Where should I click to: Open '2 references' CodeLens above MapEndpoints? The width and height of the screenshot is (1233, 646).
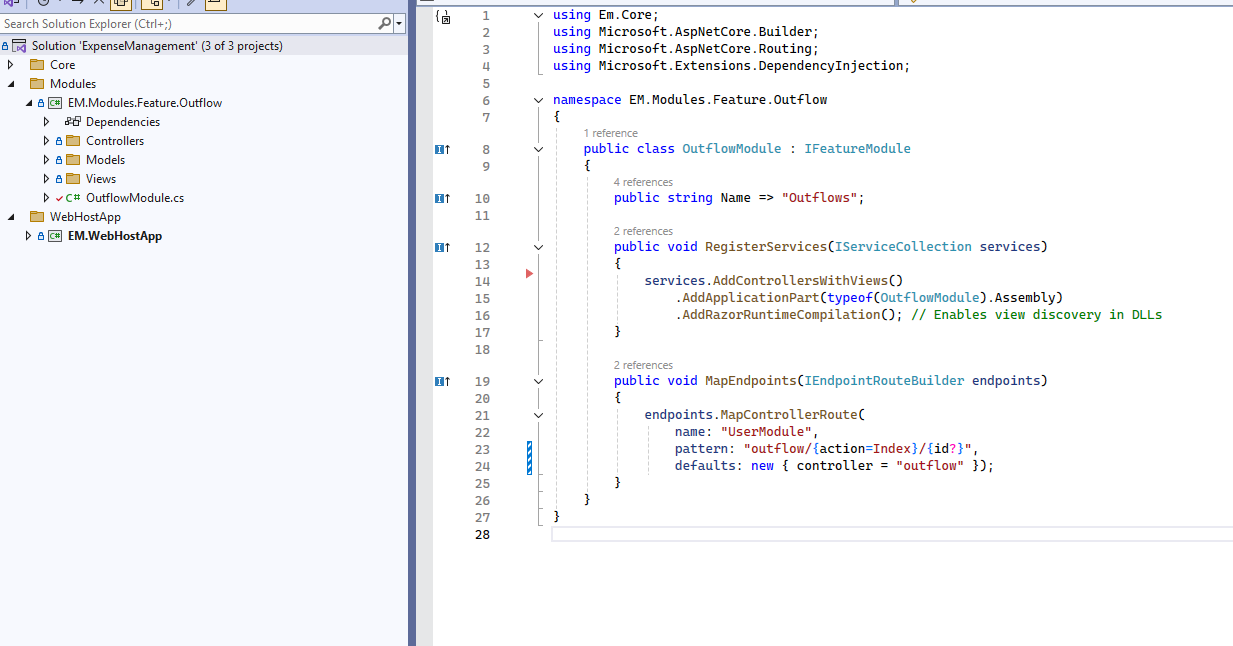coord(643,365)
